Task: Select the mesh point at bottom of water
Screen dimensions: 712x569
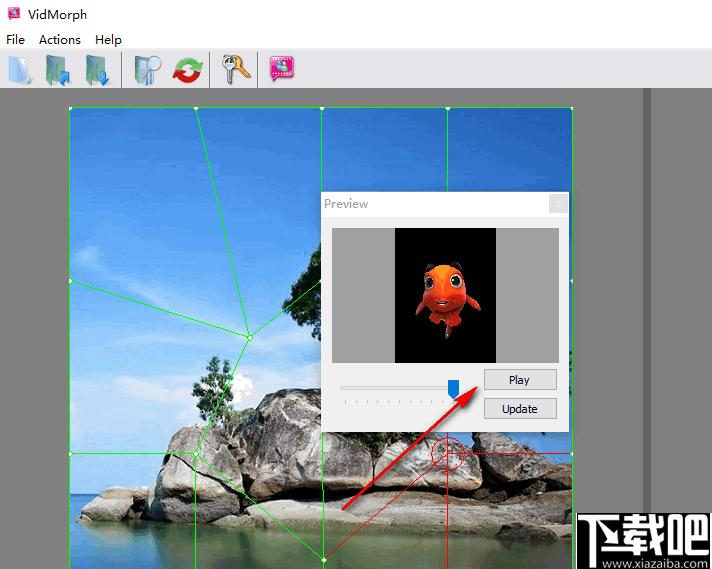Action: [324, 559]
